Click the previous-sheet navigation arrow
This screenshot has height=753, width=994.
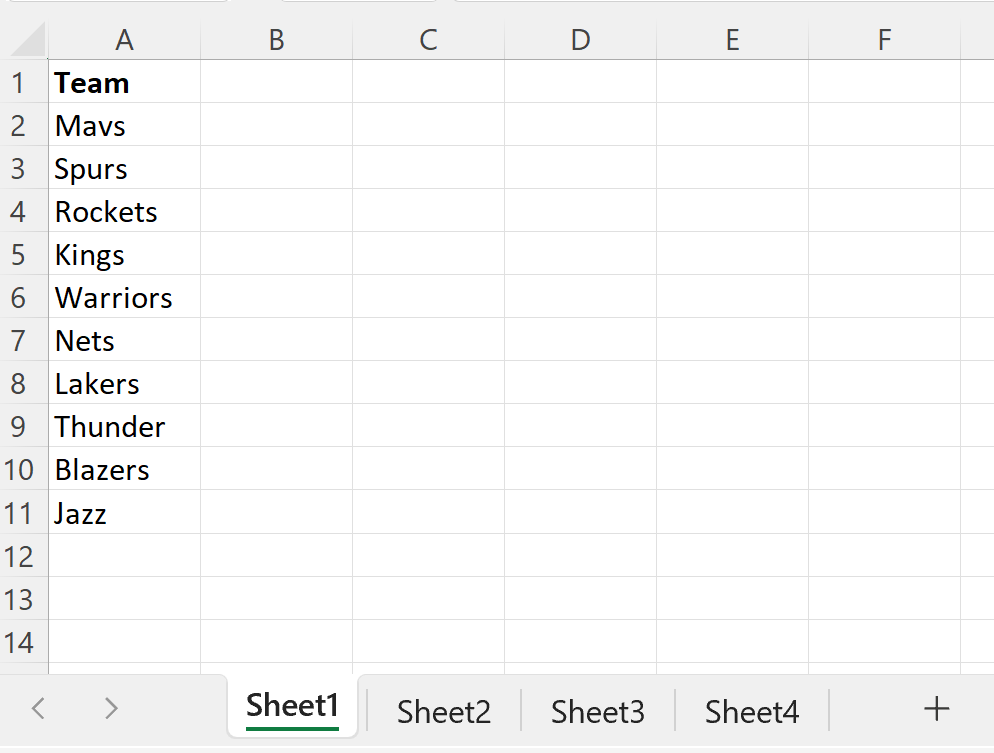(x=38, y=708)
